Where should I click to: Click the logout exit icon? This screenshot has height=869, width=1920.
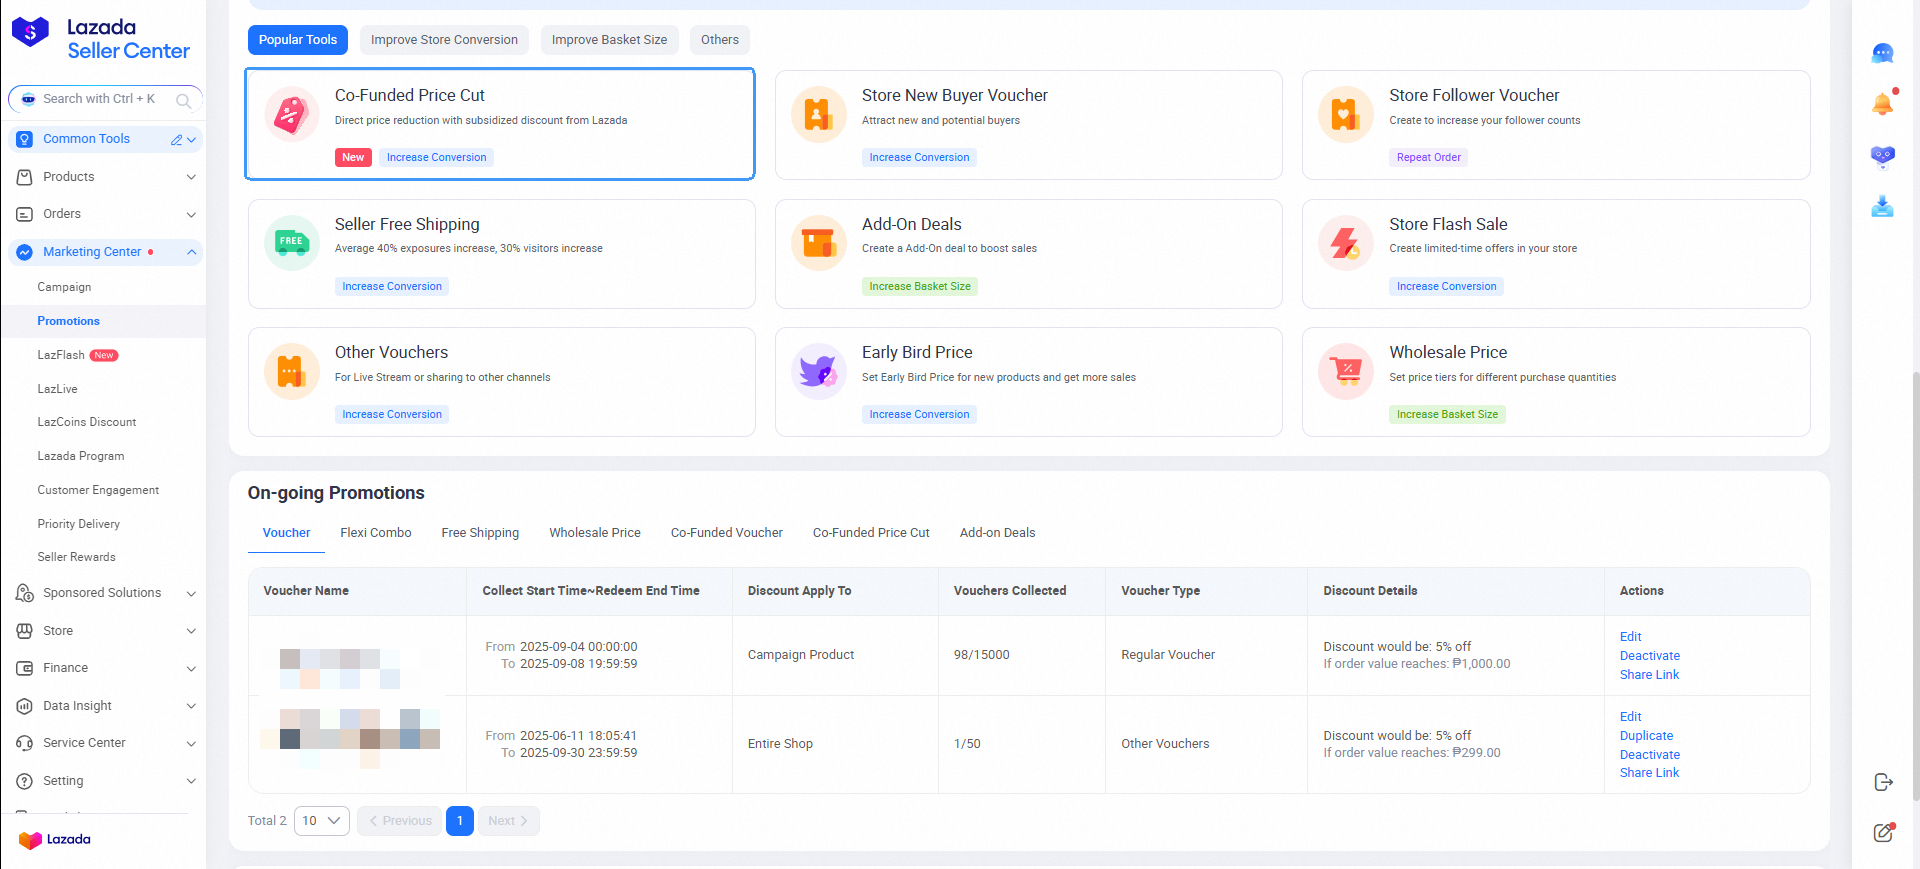(x=1884, y=782)
